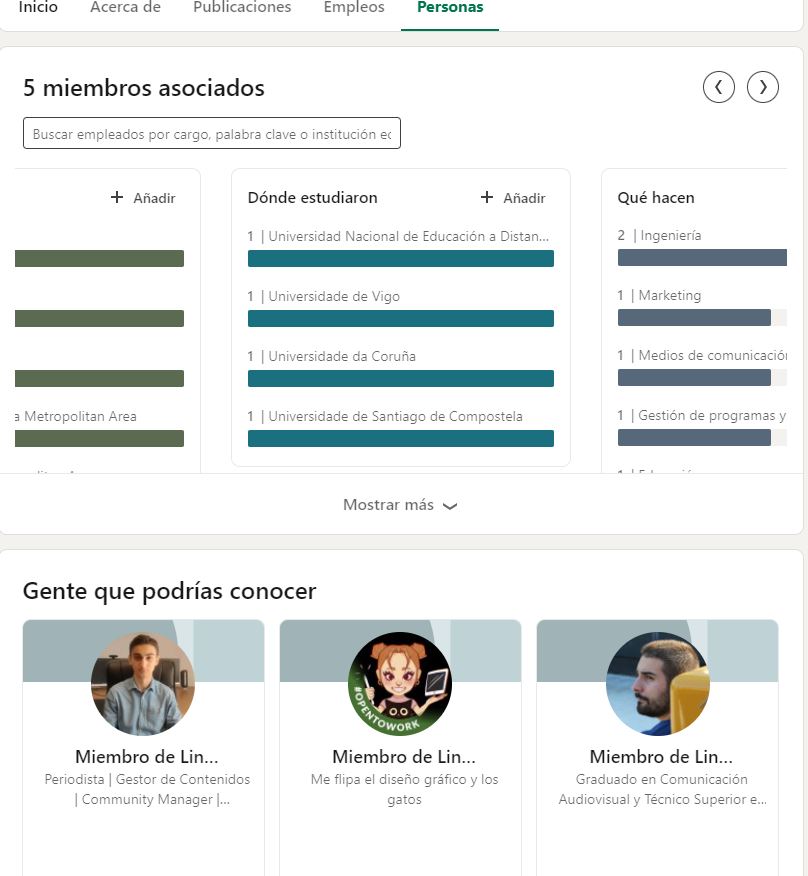Filter by Universidade da Coruña bar
This screenshot has height=876, width=808.
(x=400, y=378)
